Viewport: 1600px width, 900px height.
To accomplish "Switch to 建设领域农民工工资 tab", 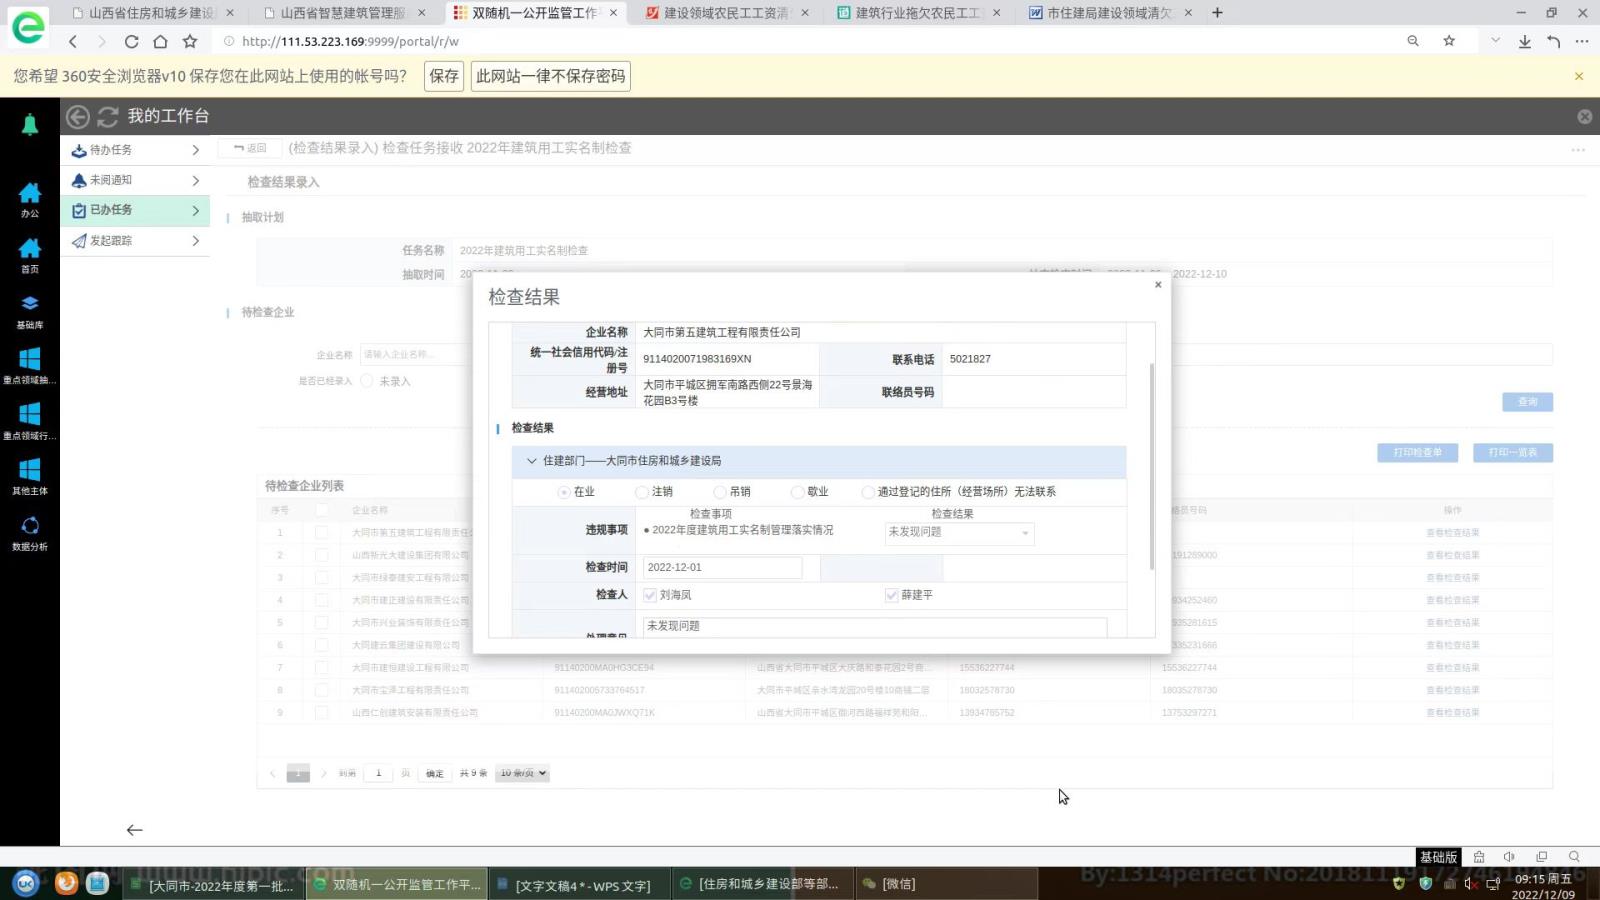I will [x=727, y=13].
